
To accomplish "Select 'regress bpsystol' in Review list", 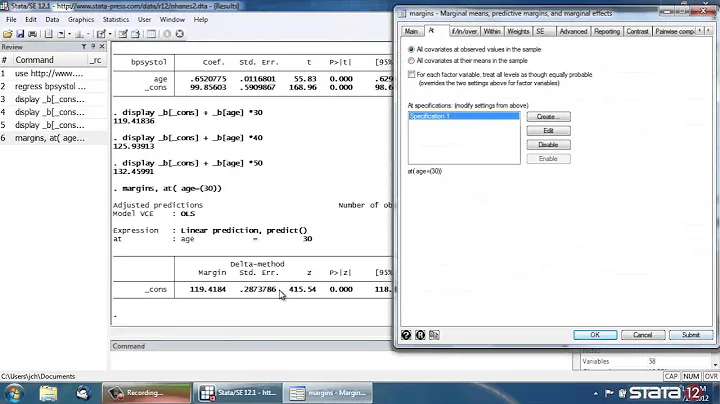I will tap(54, 86).
